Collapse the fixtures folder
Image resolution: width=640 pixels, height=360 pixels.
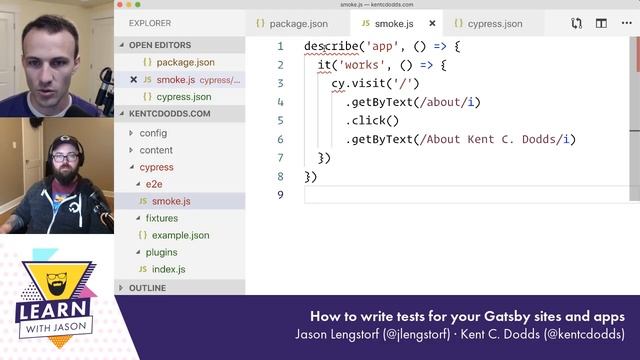138,218
